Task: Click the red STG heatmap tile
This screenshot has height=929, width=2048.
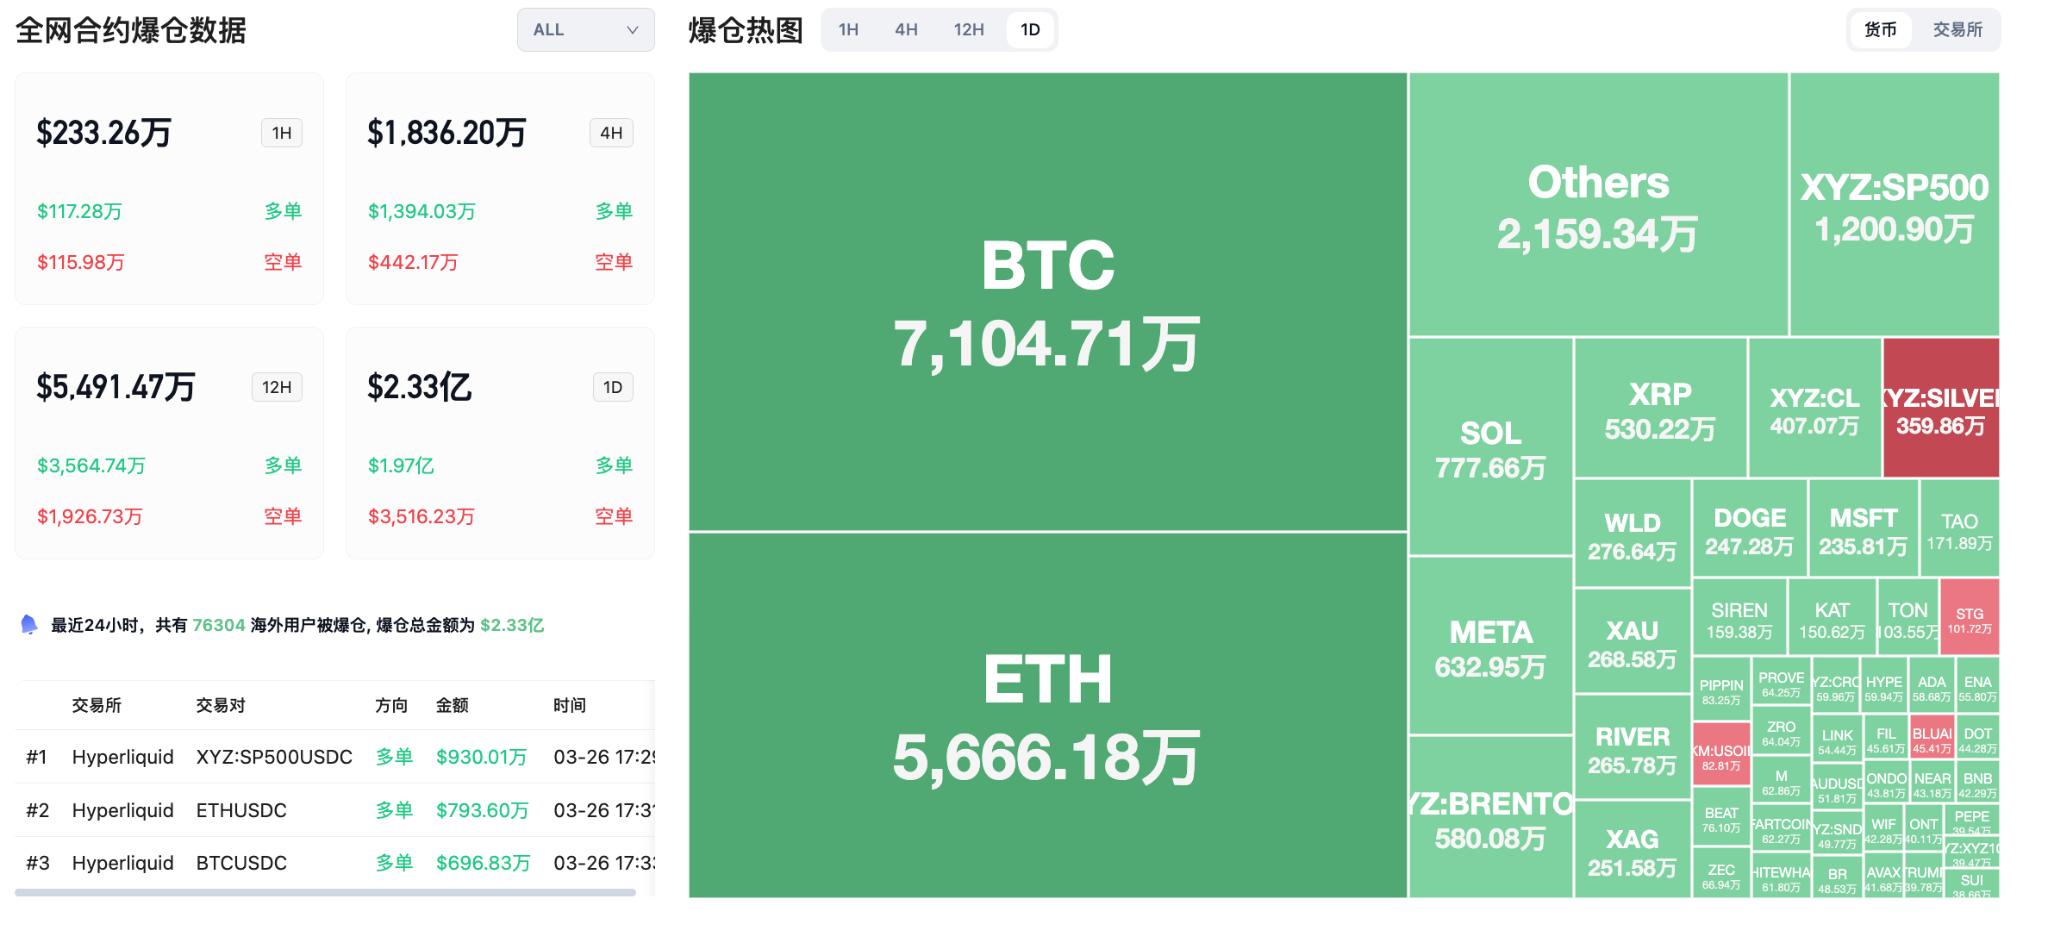Action: [x=1969, y=618]
